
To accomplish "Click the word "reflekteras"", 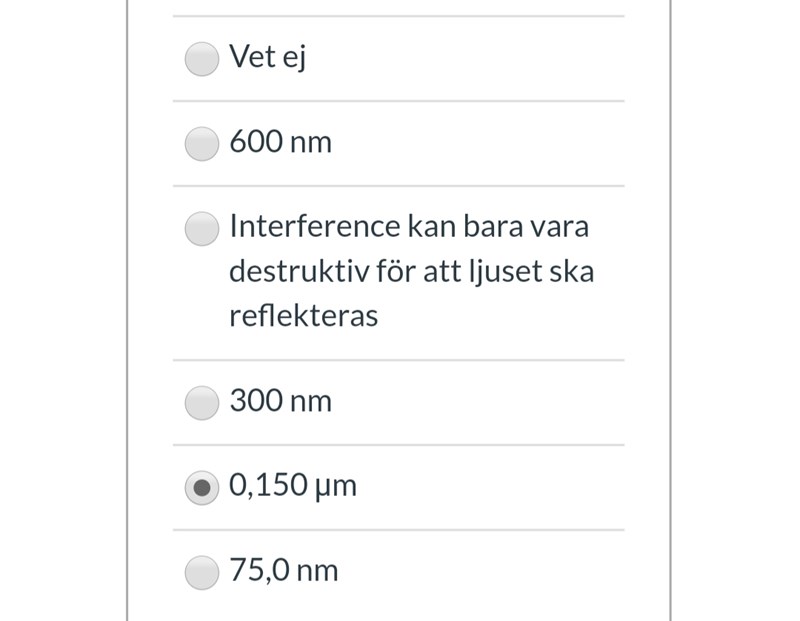I will point(303,316).
